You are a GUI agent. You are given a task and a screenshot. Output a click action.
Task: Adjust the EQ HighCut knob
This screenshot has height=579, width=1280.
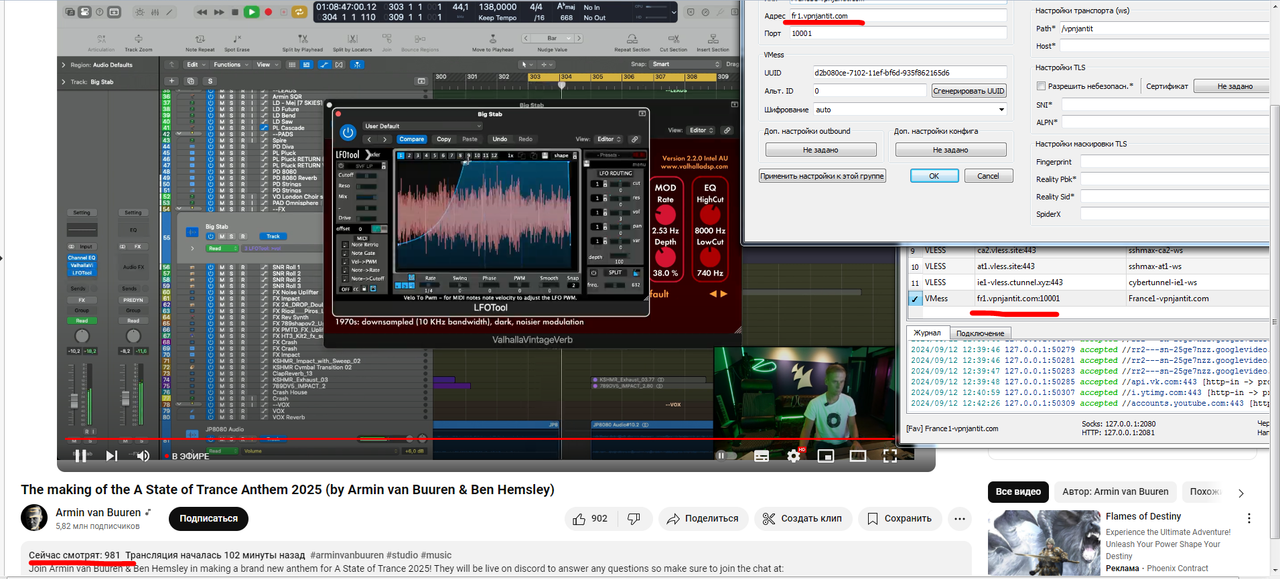(710, 215)
